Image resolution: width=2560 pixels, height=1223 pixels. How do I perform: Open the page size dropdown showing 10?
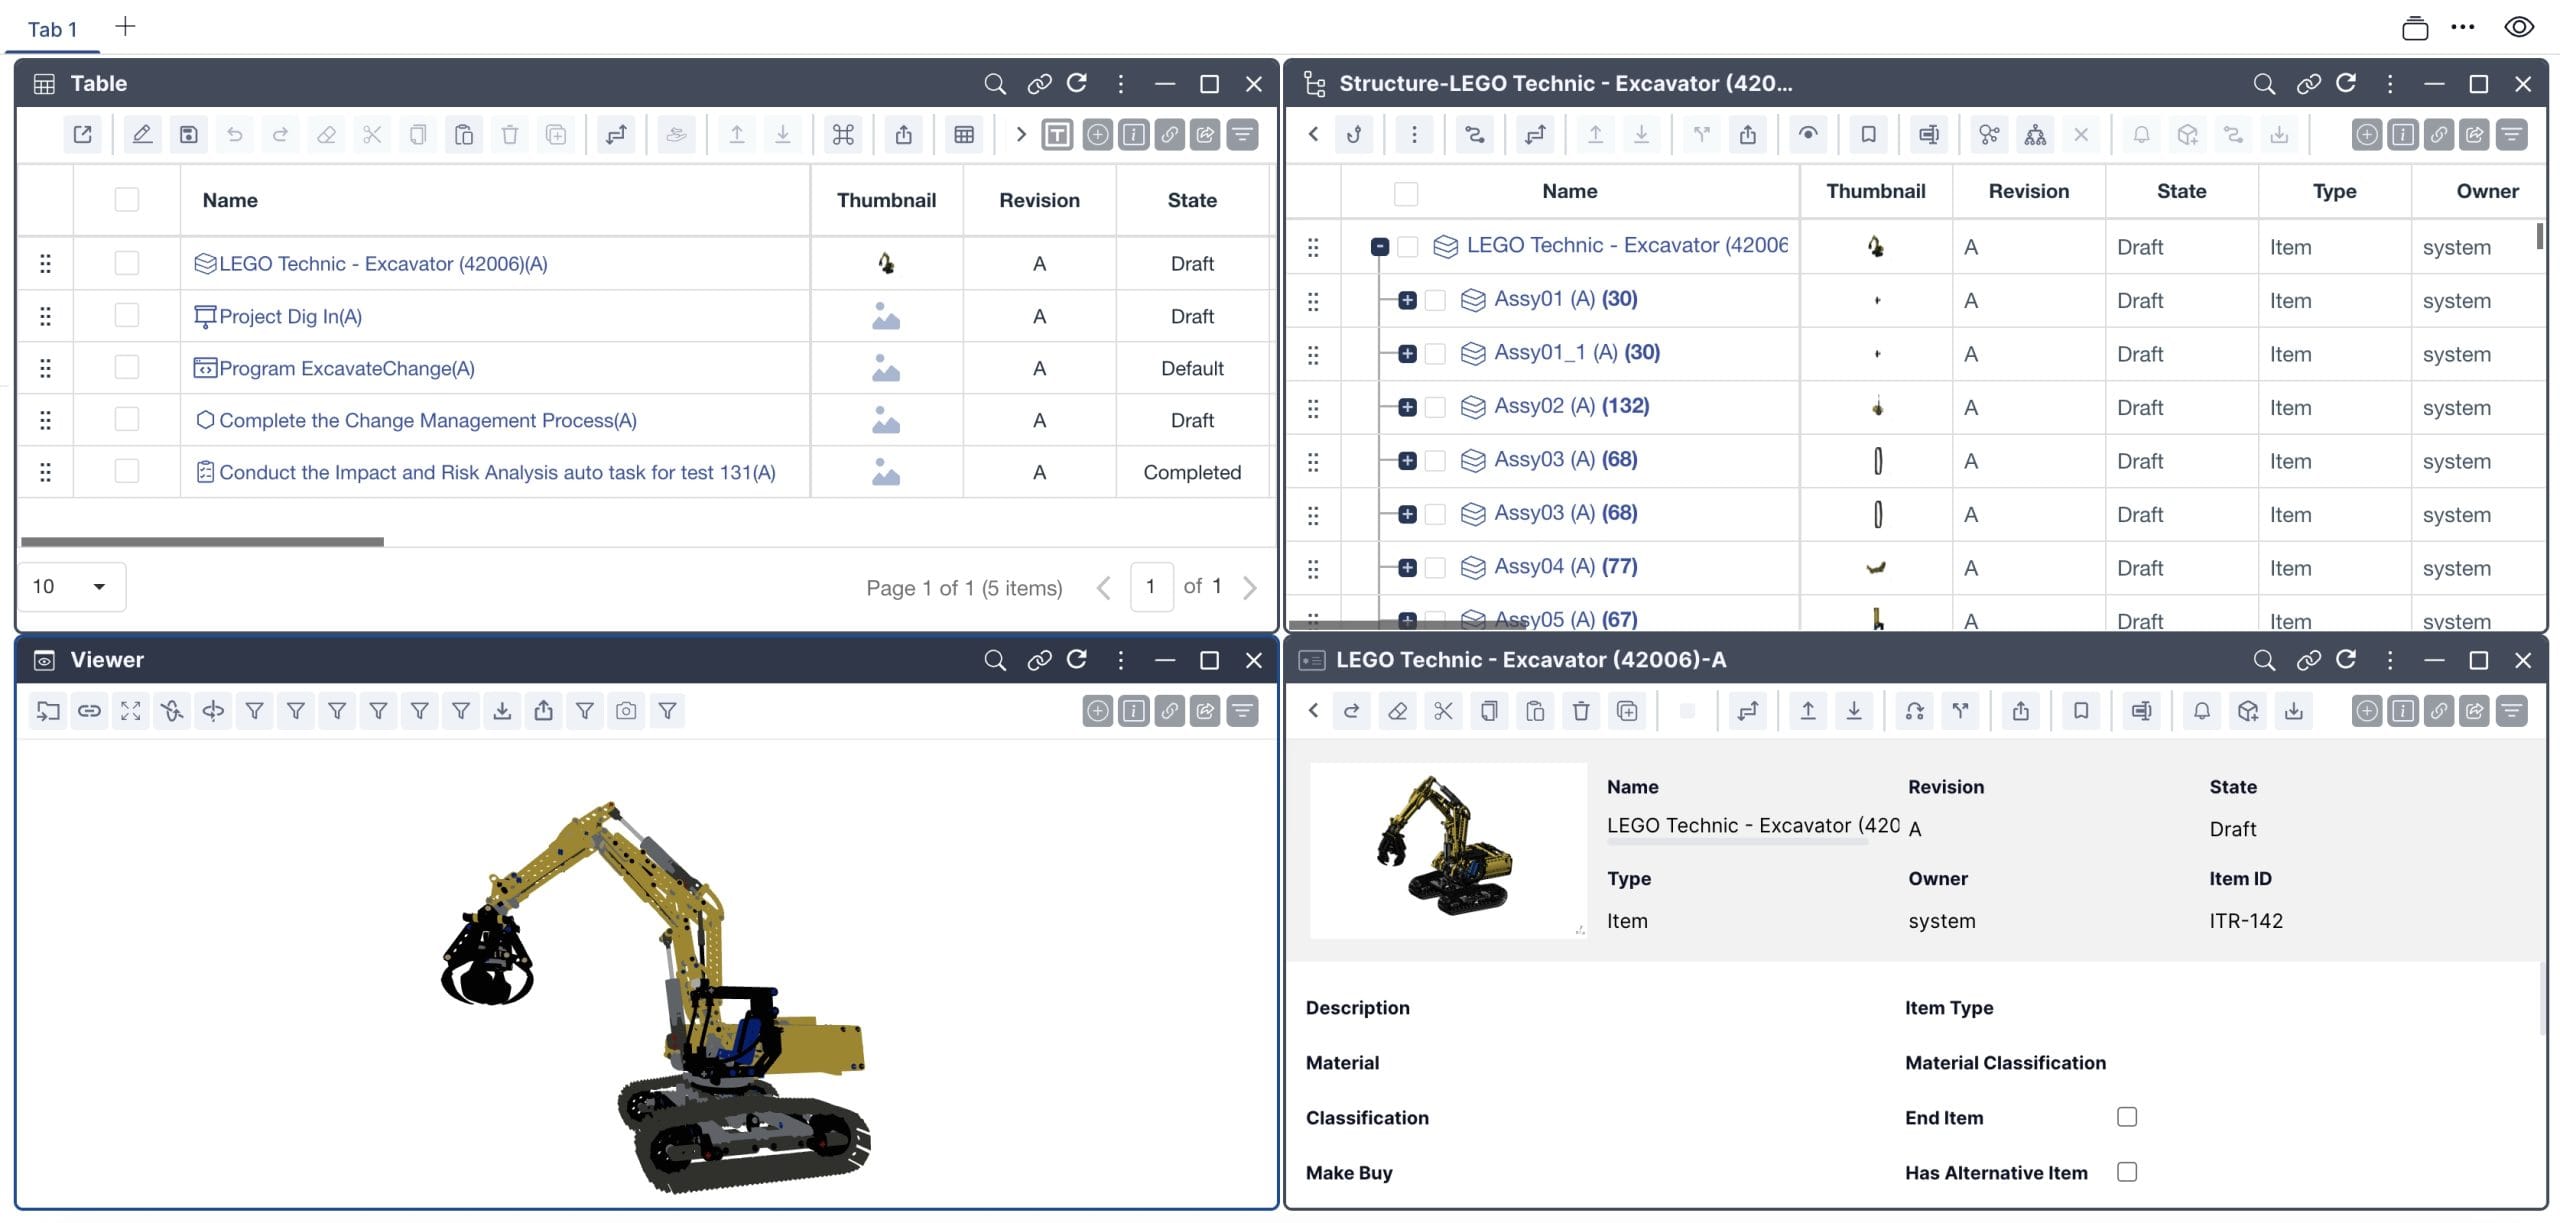pyautogui.click(x=71, y=587)
